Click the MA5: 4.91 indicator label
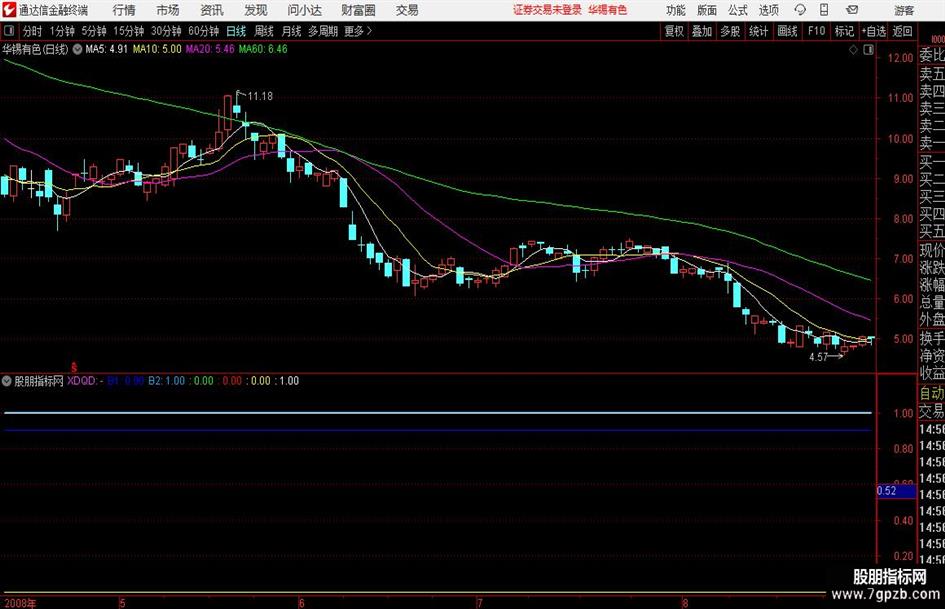 tap(107, 49)
